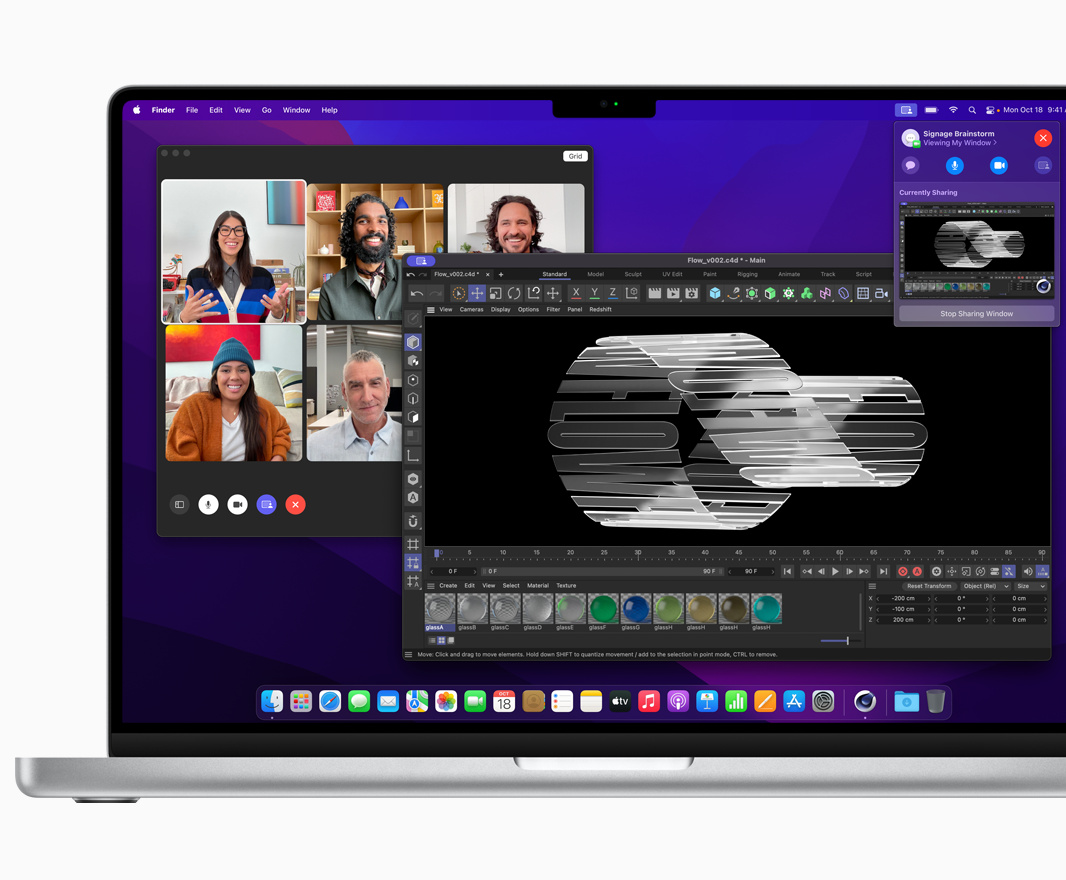Toggle X-axis lock in the toolbar
Image resolution: width=1066 pixels, height=880 pixels.
(575, 293)
